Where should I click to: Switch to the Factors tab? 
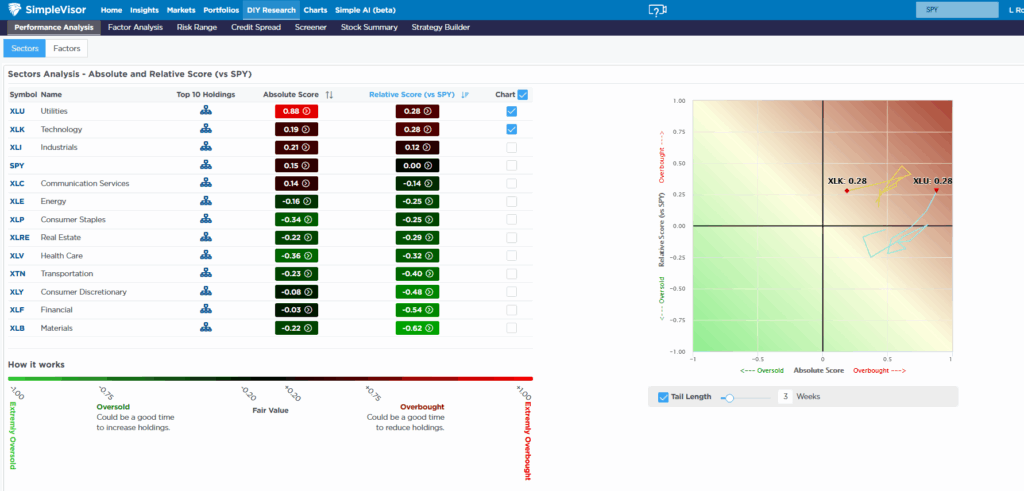pos(66,48)
